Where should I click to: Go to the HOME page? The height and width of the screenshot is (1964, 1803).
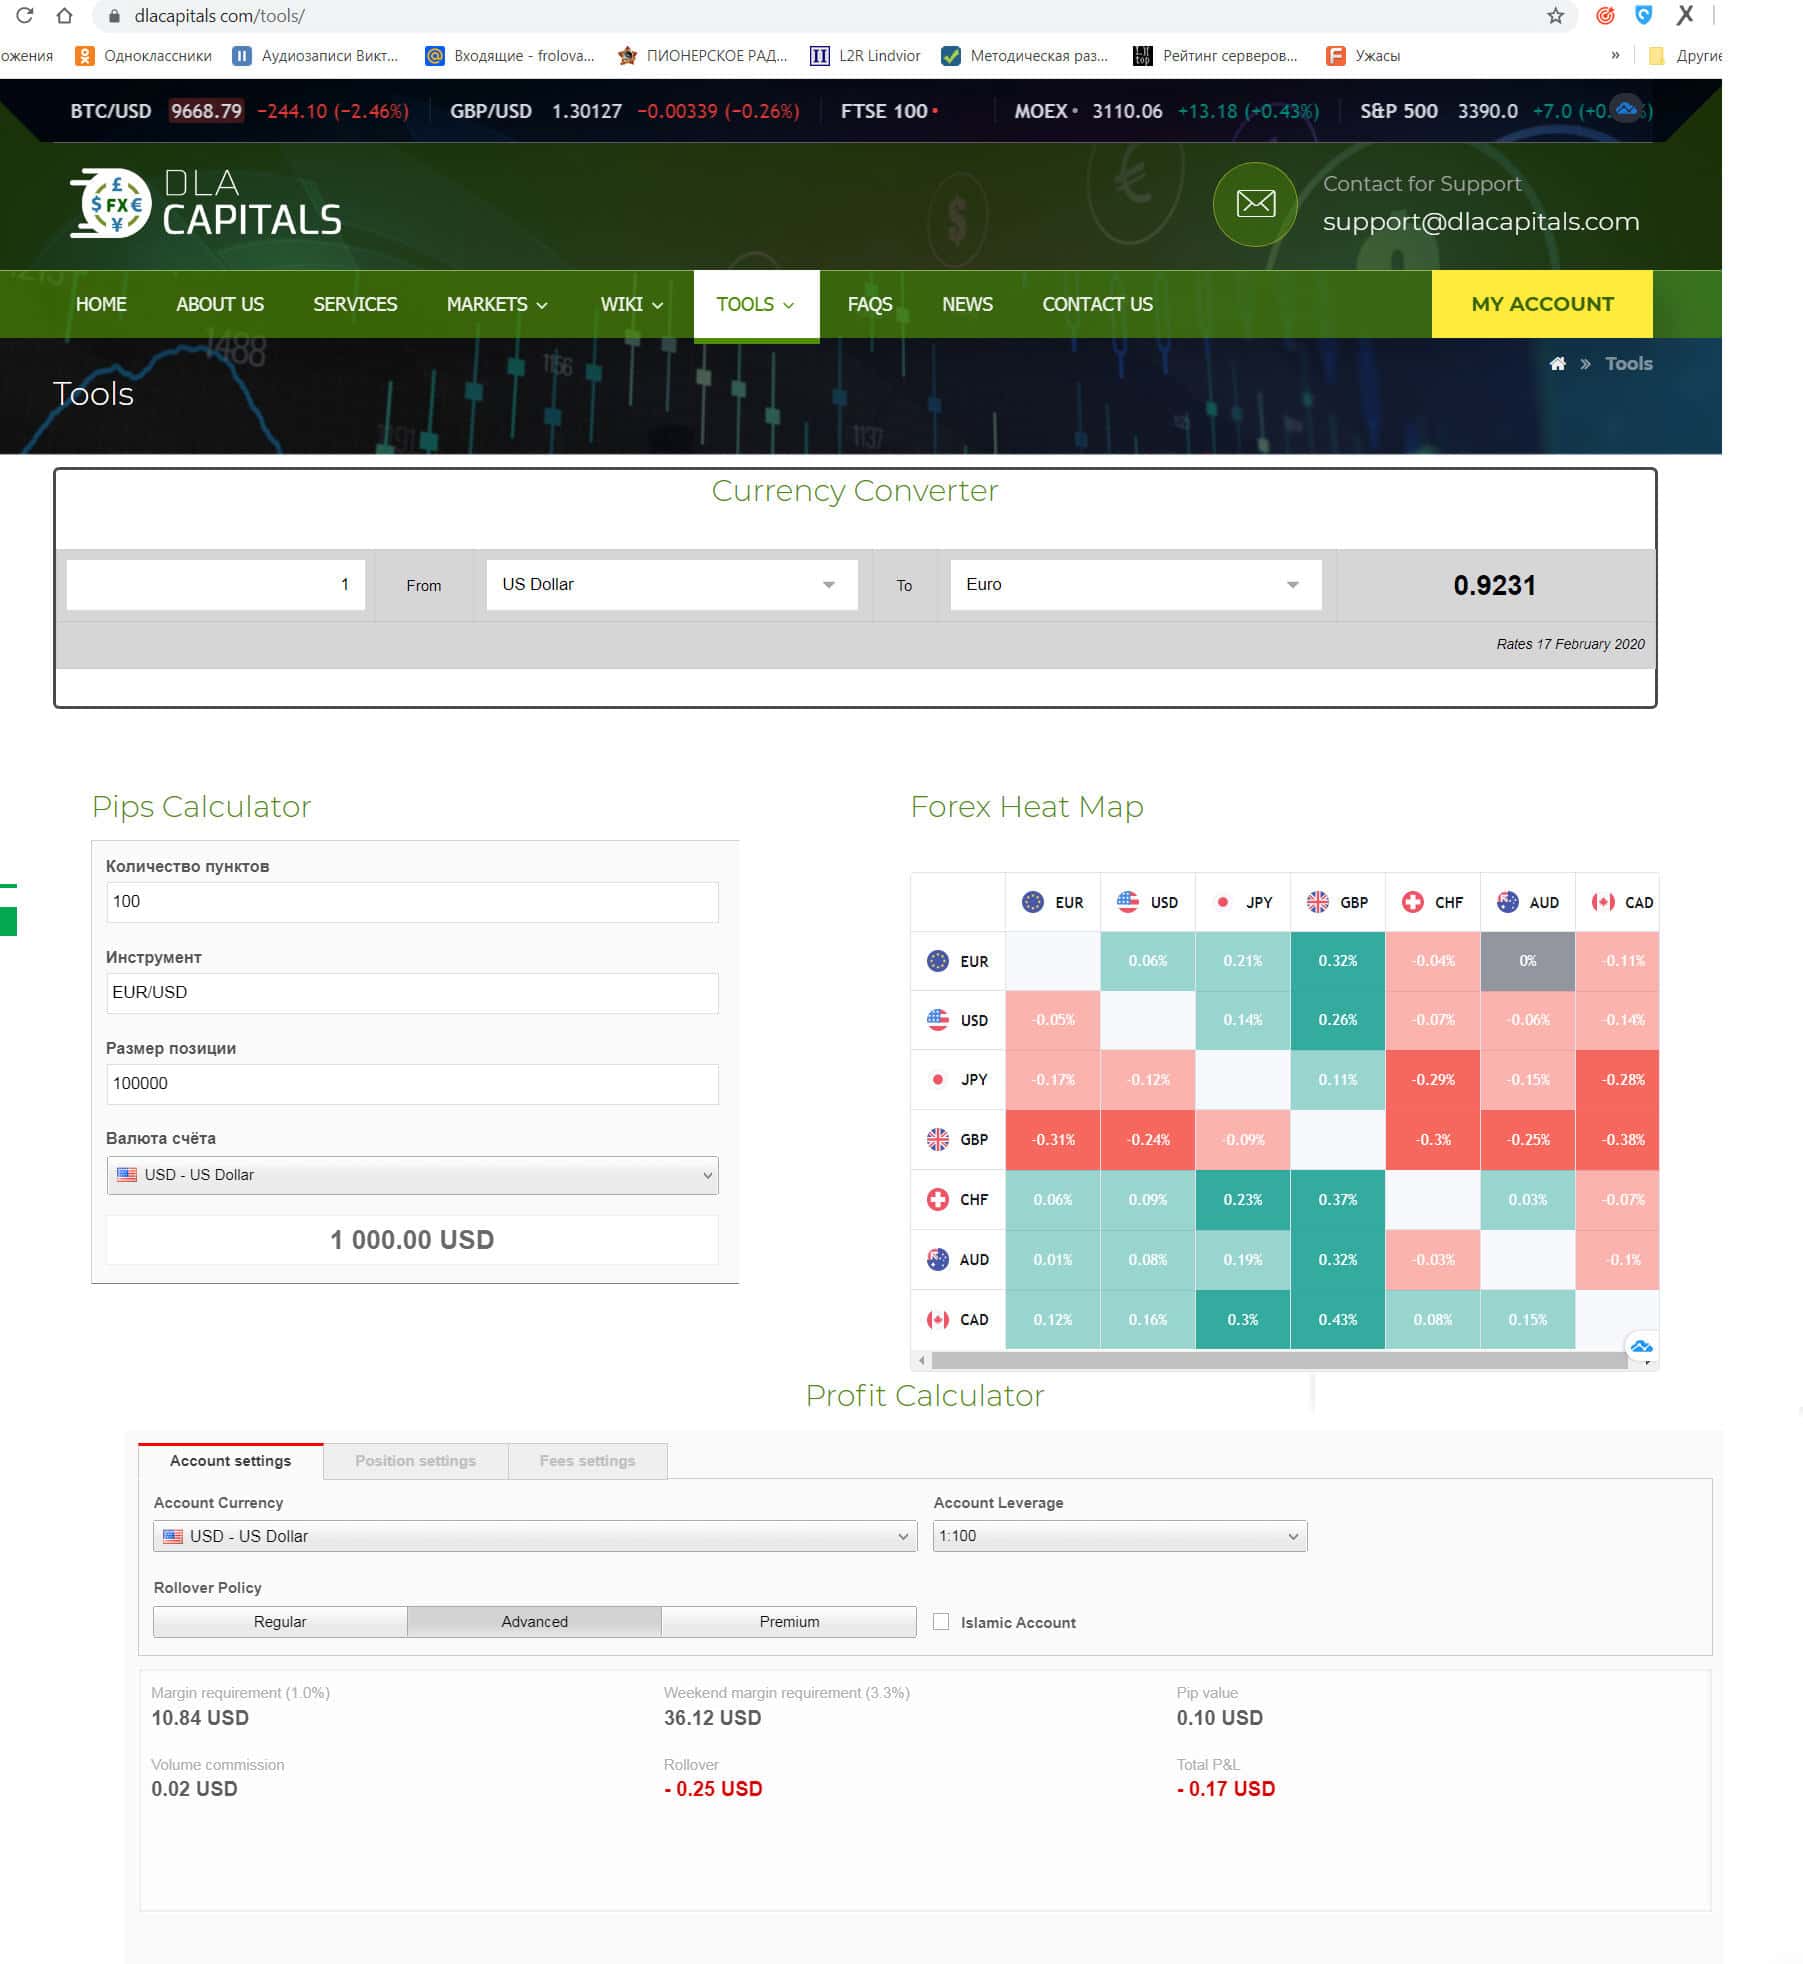coord(101,304)
